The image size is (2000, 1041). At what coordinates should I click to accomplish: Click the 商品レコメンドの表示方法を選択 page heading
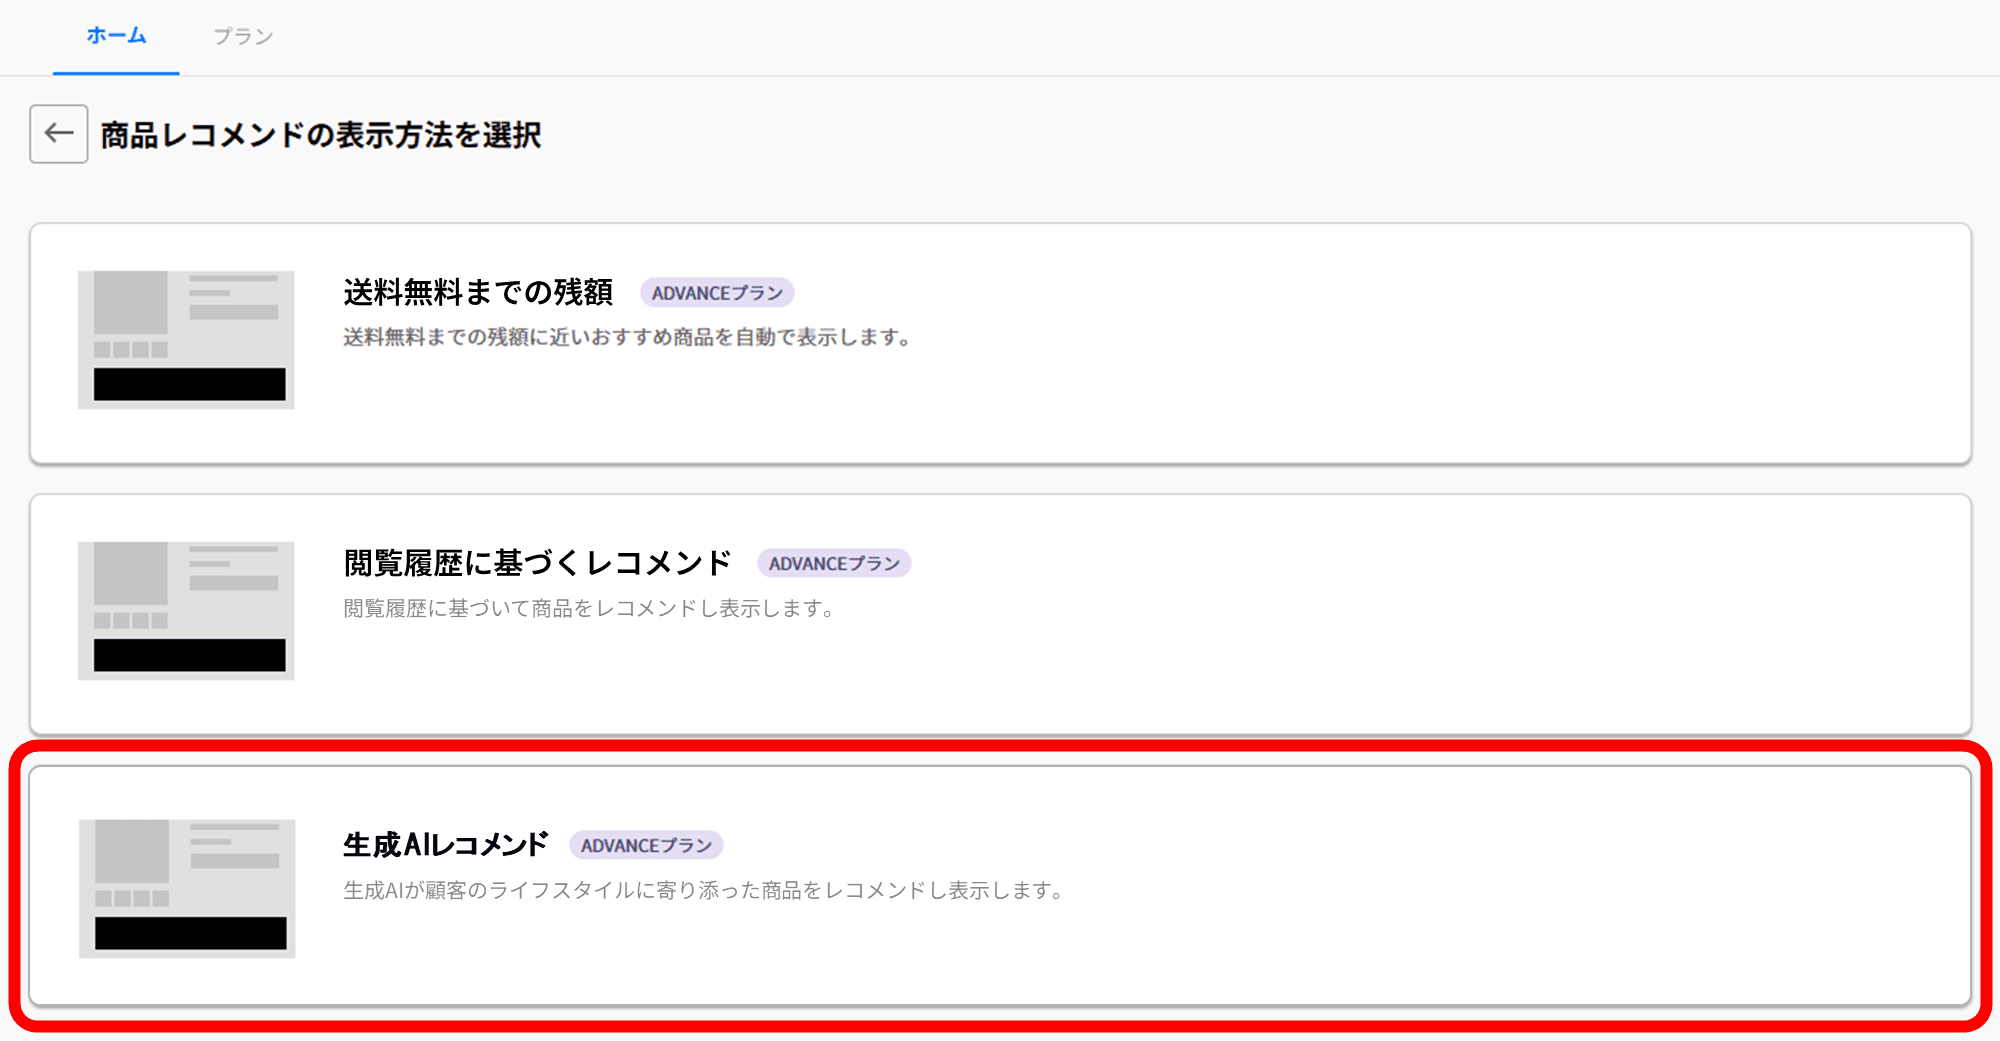coord(321,135)
